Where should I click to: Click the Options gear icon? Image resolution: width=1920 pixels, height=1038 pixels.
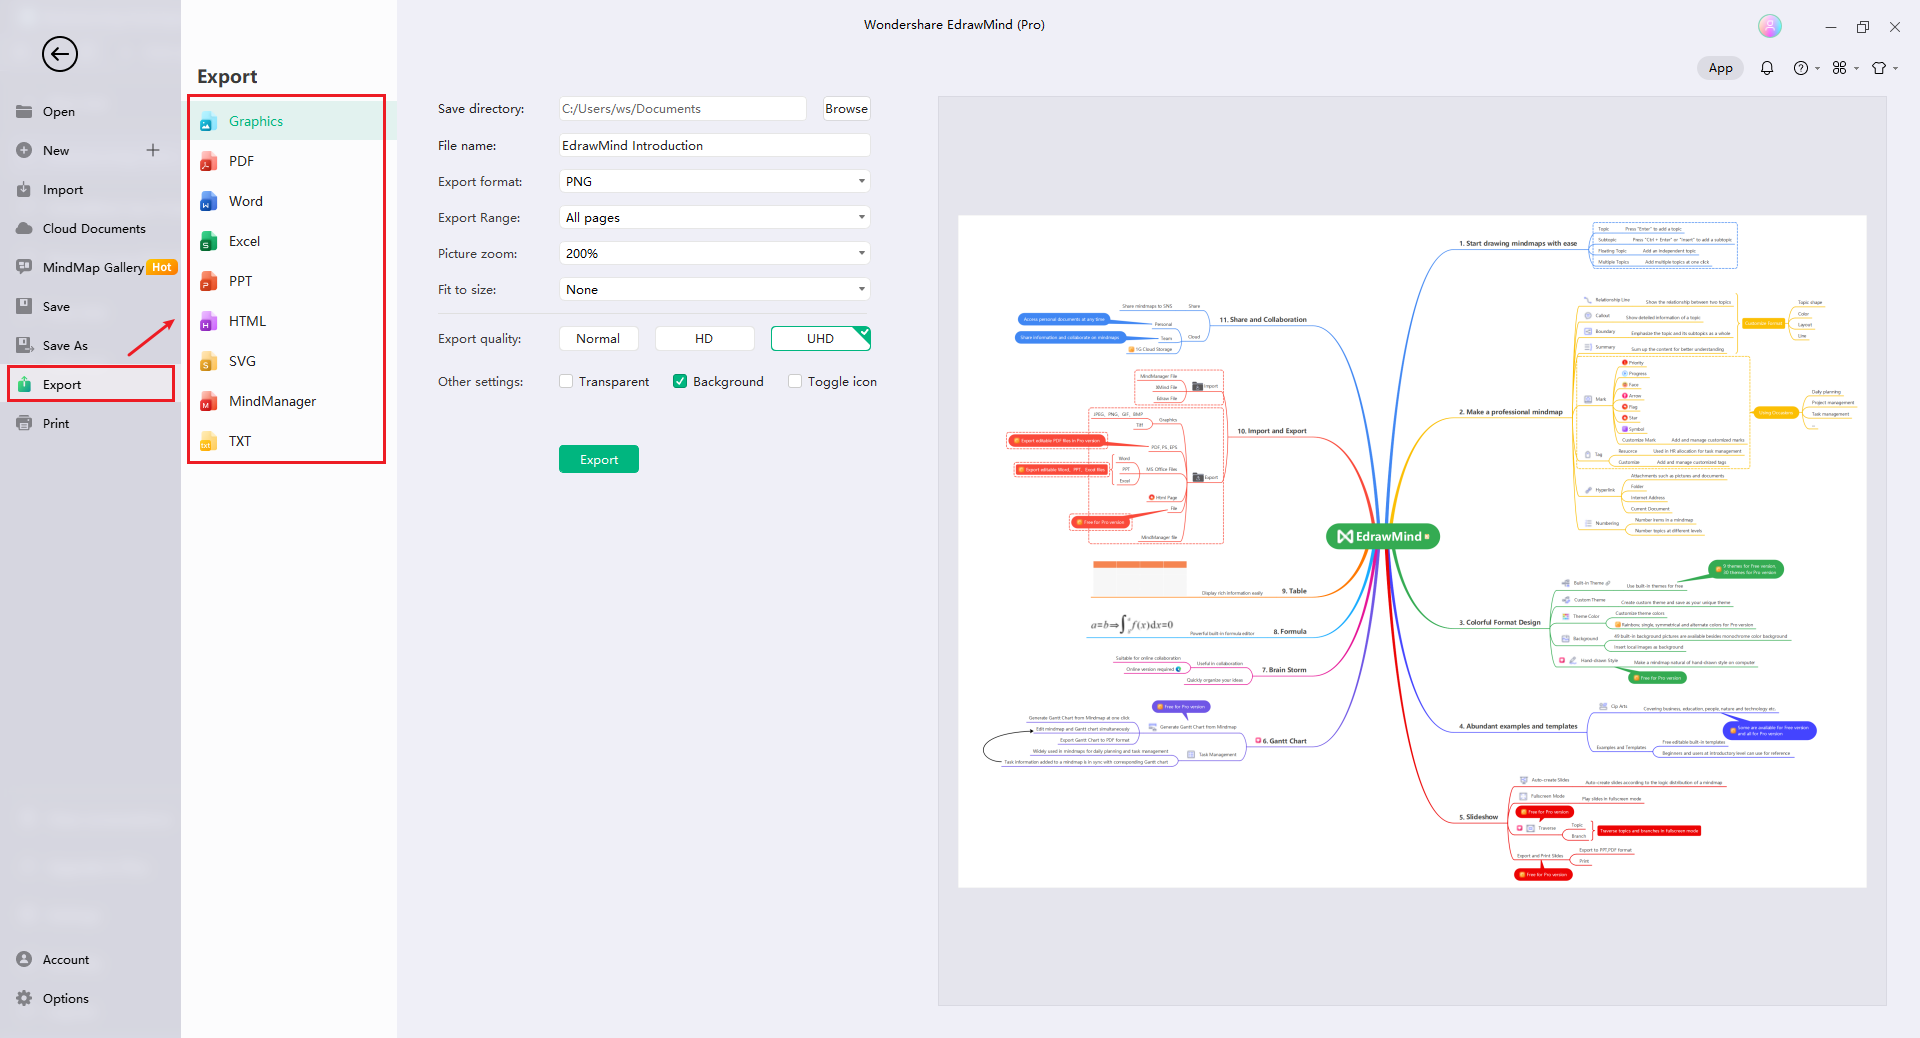(x=24, y=998)
